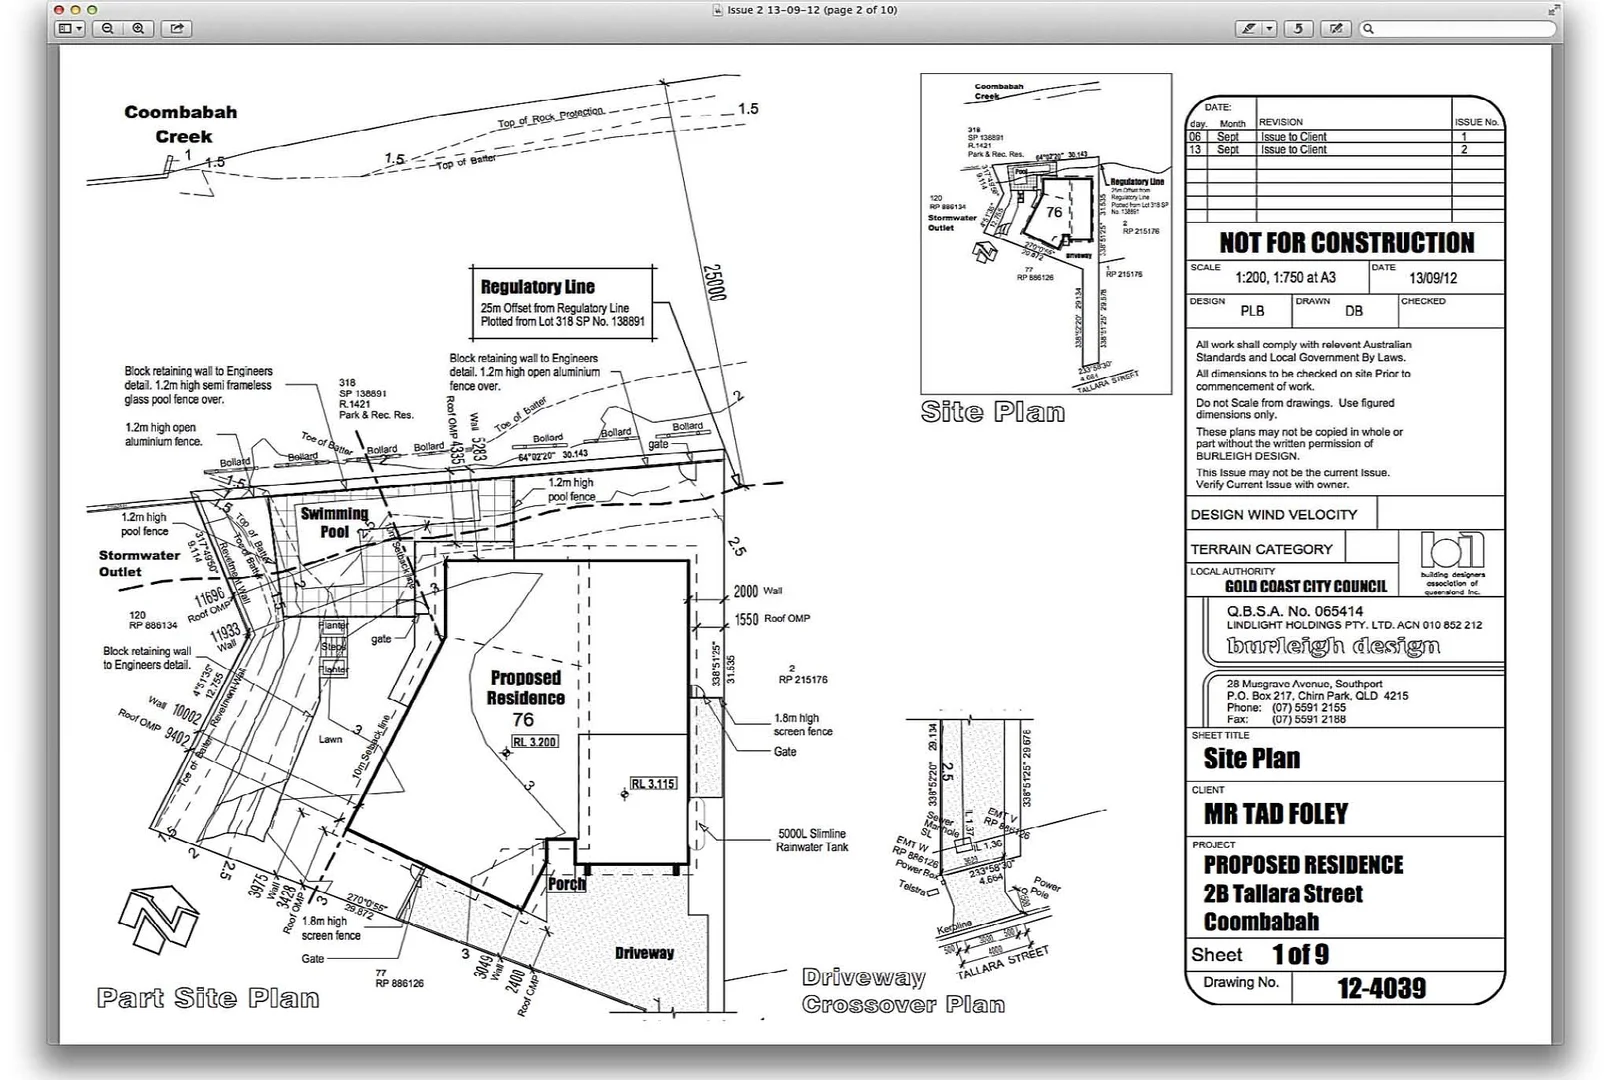
Task: Zoom out of the site plan
Action: tap(107, 29)
